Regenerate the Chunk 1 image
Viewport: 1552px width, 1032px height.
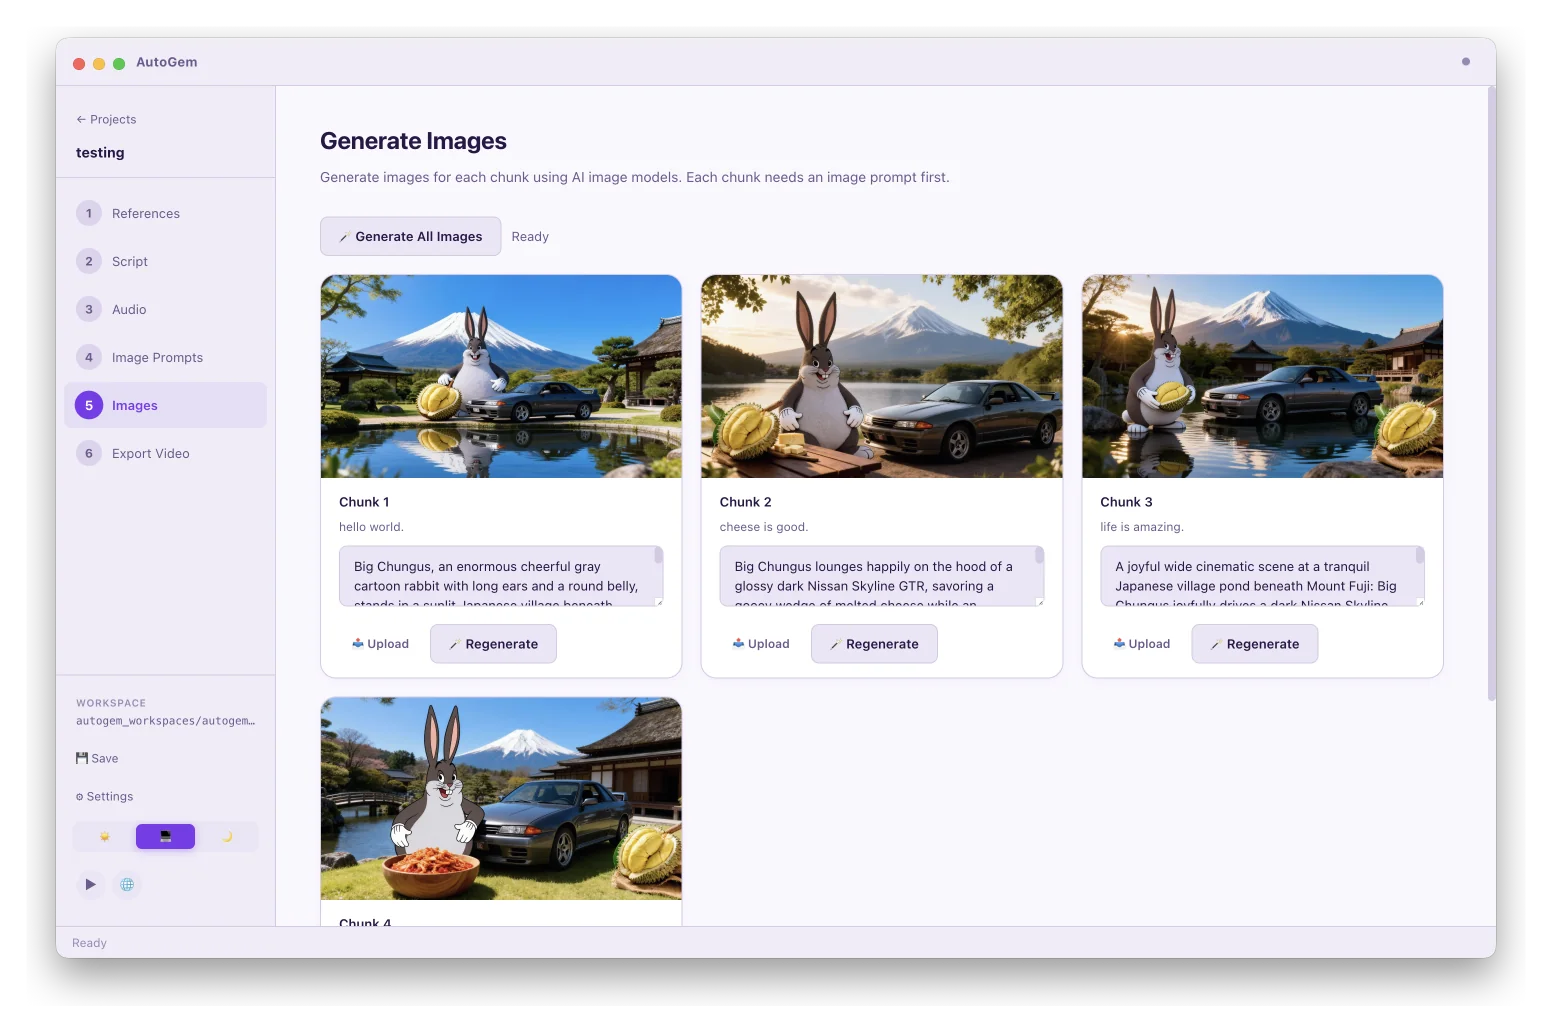point(493,644)
